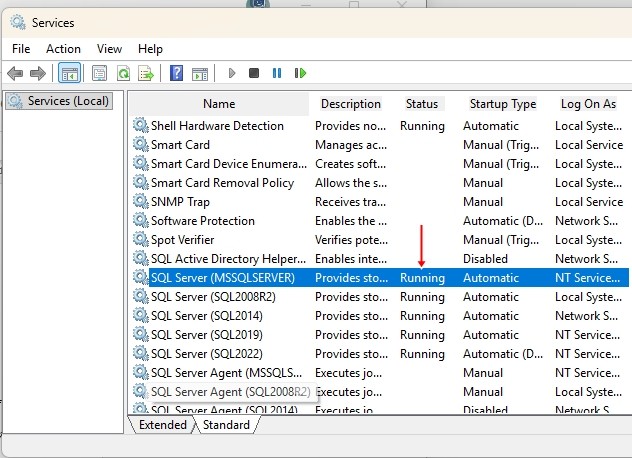Click the Back arrow in the toolbar
632x458 pixels.
(15, 73)
